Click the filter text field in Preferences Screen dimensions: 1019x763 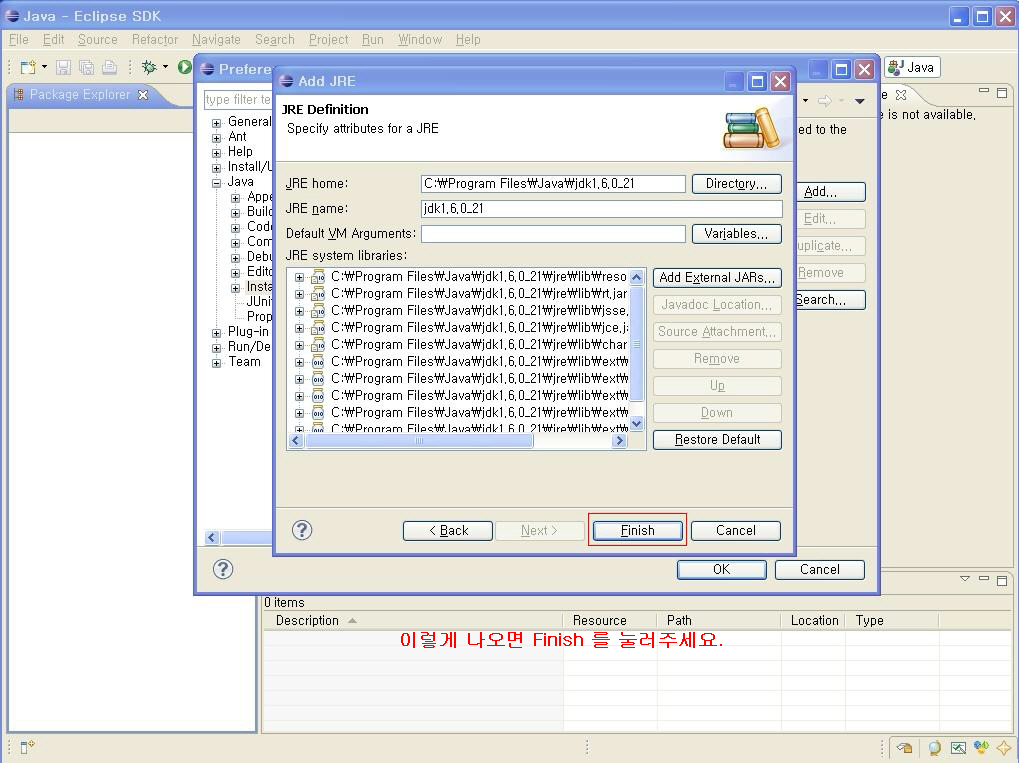(x=238, y=99)
